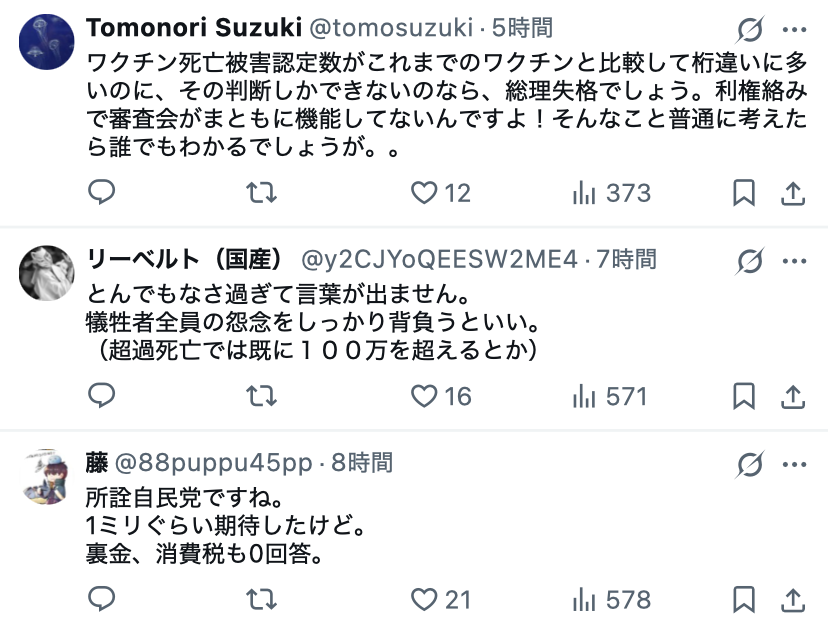Retweet the post by 藤
Screen dimensions: 828x630
click(261, 599)
